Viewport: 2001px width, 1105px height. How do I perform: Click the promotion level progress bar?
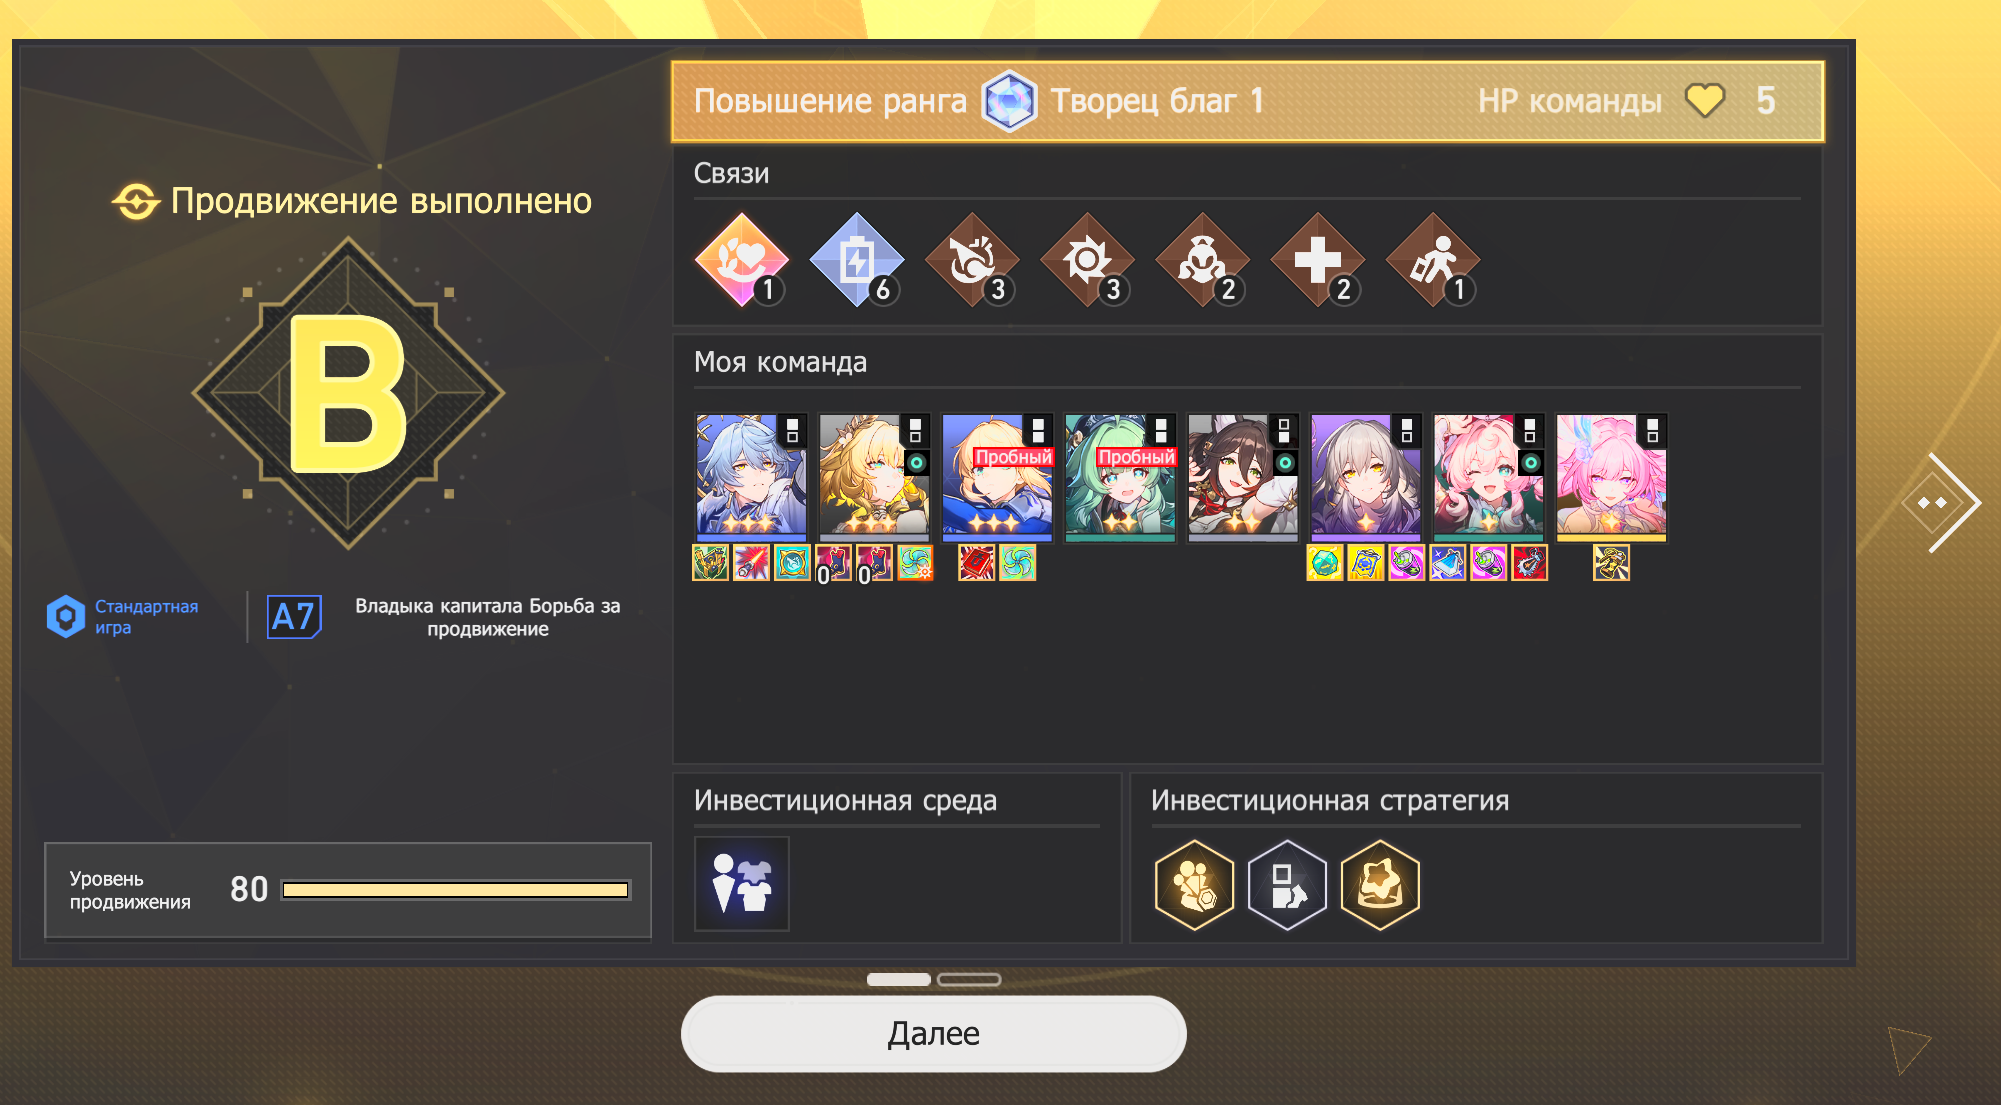pos(456,890)
